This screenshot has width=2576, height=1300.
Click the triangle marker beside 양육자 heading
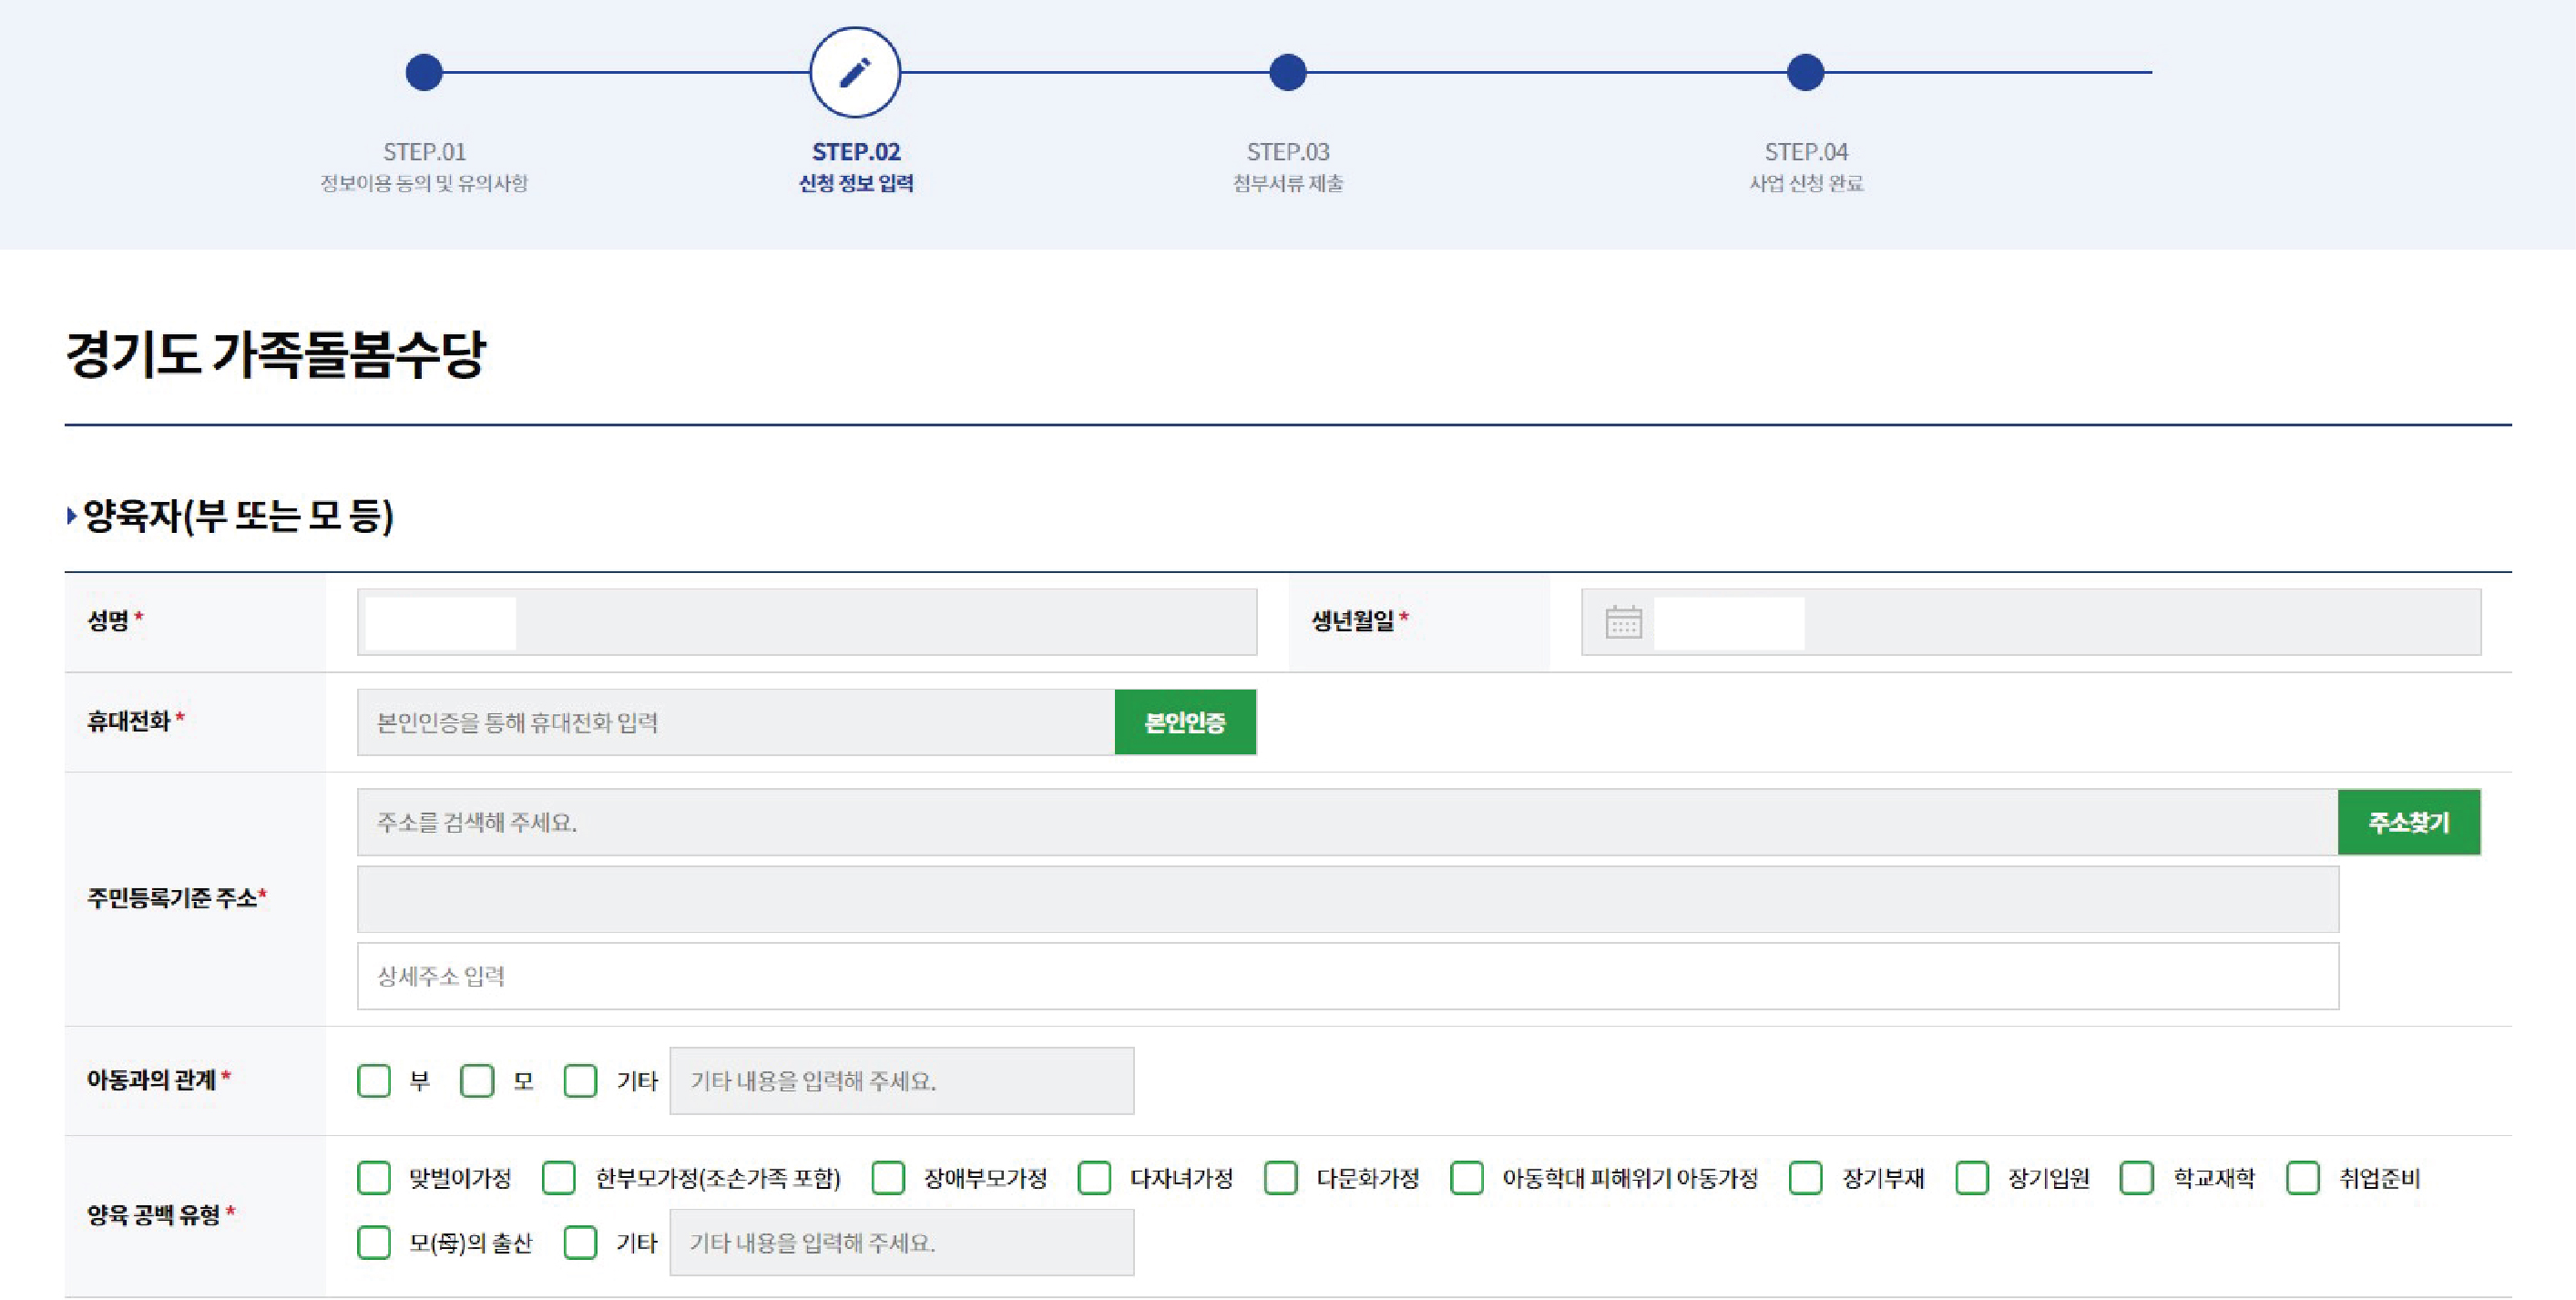pyautogui.click(x=72, y=516)
